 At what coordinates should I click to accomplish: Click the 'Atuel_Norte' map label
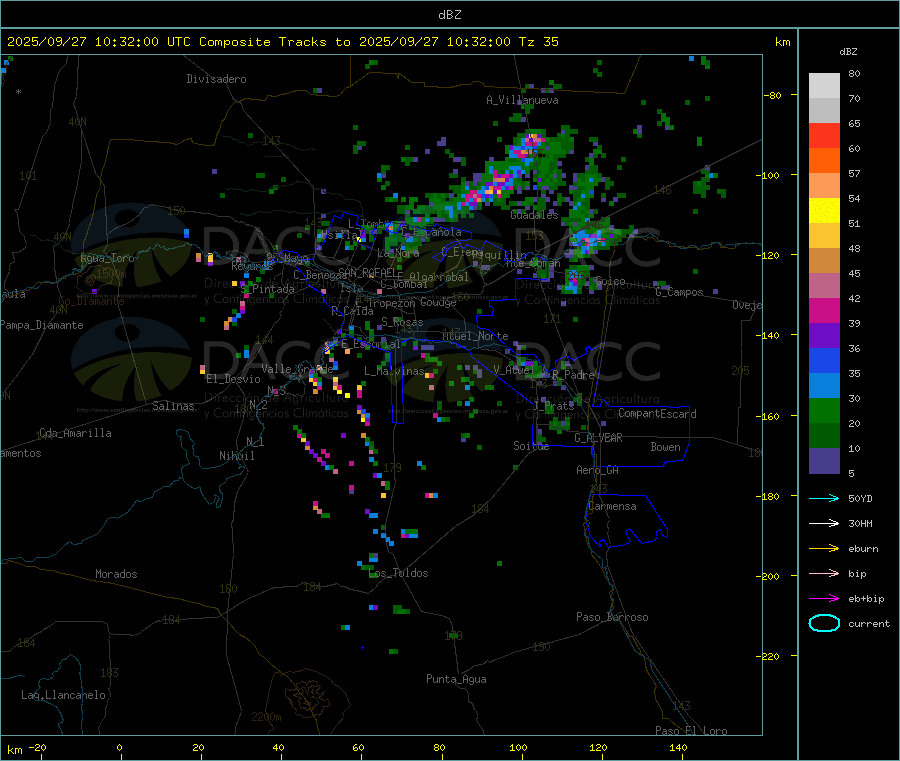point(475,336)
